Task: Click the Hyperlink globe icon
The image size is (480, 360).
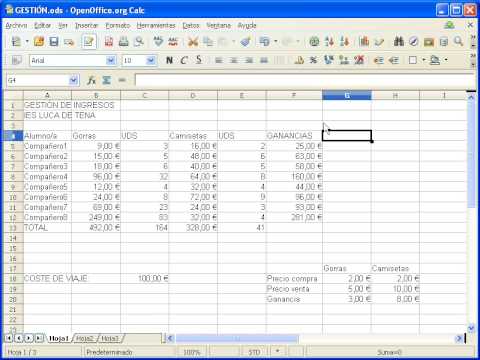Action: 314,42
